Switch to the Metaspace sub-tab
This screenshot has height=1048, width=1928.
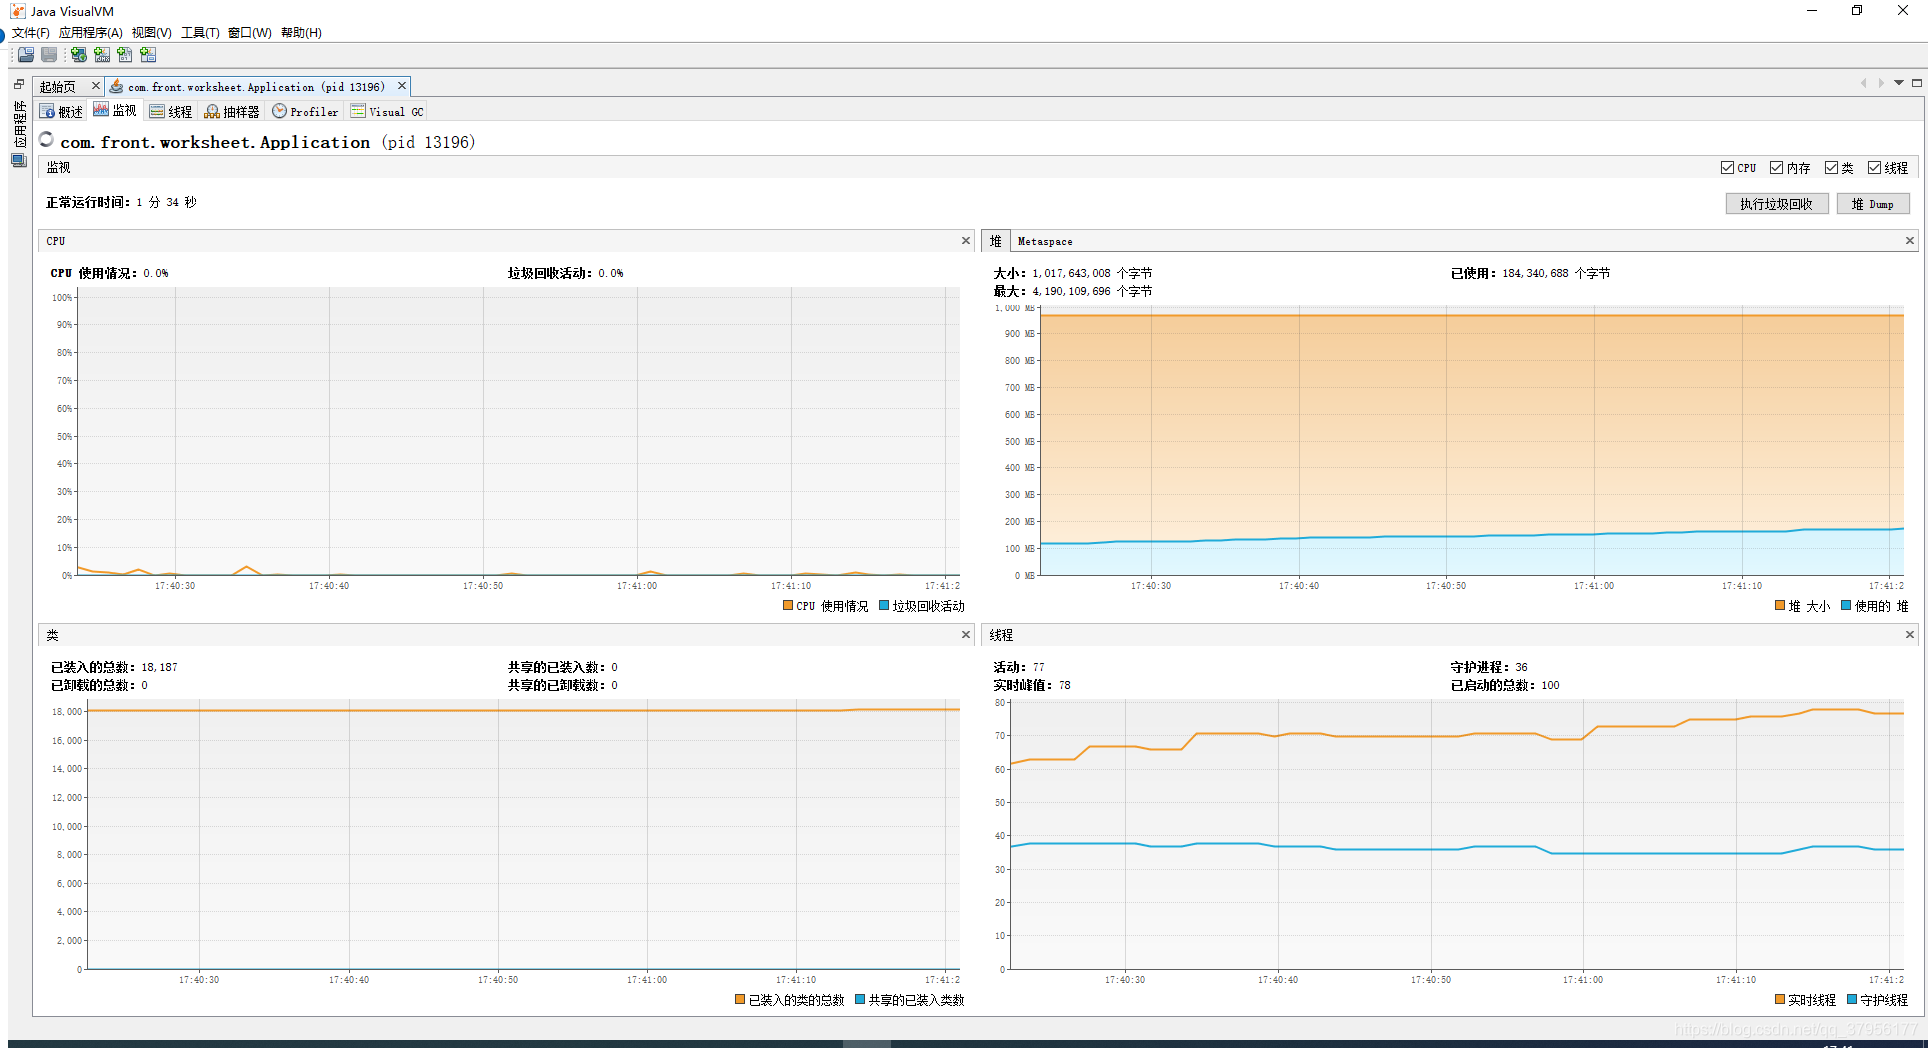pyautogui.click(x=1045, y=241)
